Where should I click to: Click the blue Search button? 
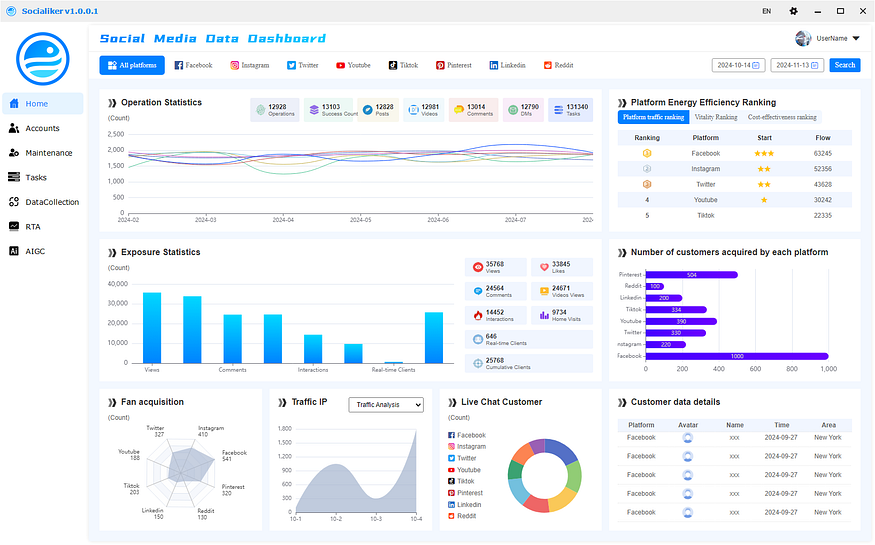point(844,65)
